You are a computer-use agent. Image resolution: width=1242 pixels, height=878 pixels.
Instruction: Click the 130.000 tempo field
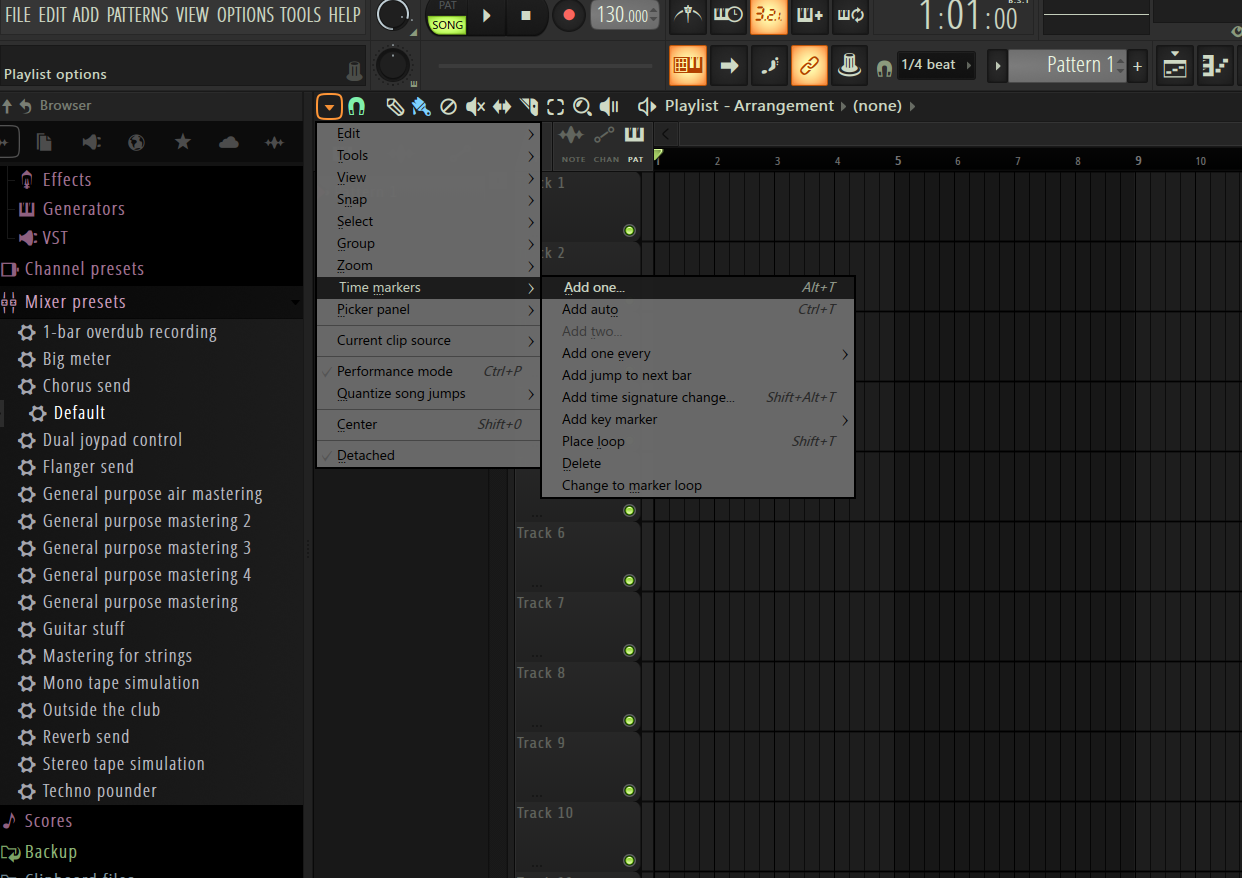624,15
